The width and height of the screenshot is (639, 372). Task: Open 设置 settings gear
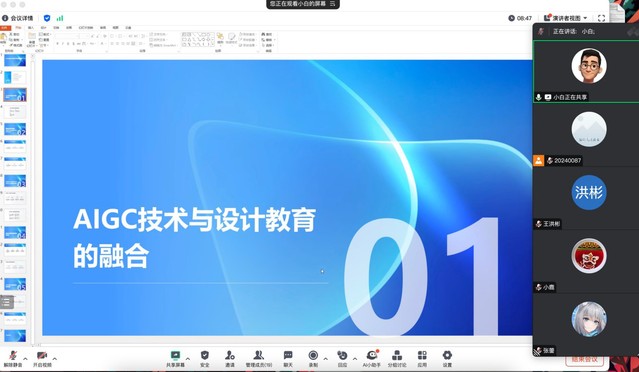click(x=447, y=359)
